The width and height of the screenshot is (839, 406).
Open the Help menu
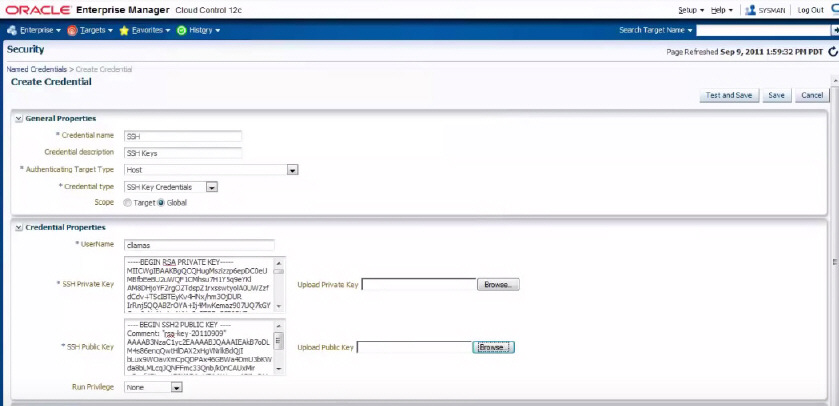click(x=722, y=10)
